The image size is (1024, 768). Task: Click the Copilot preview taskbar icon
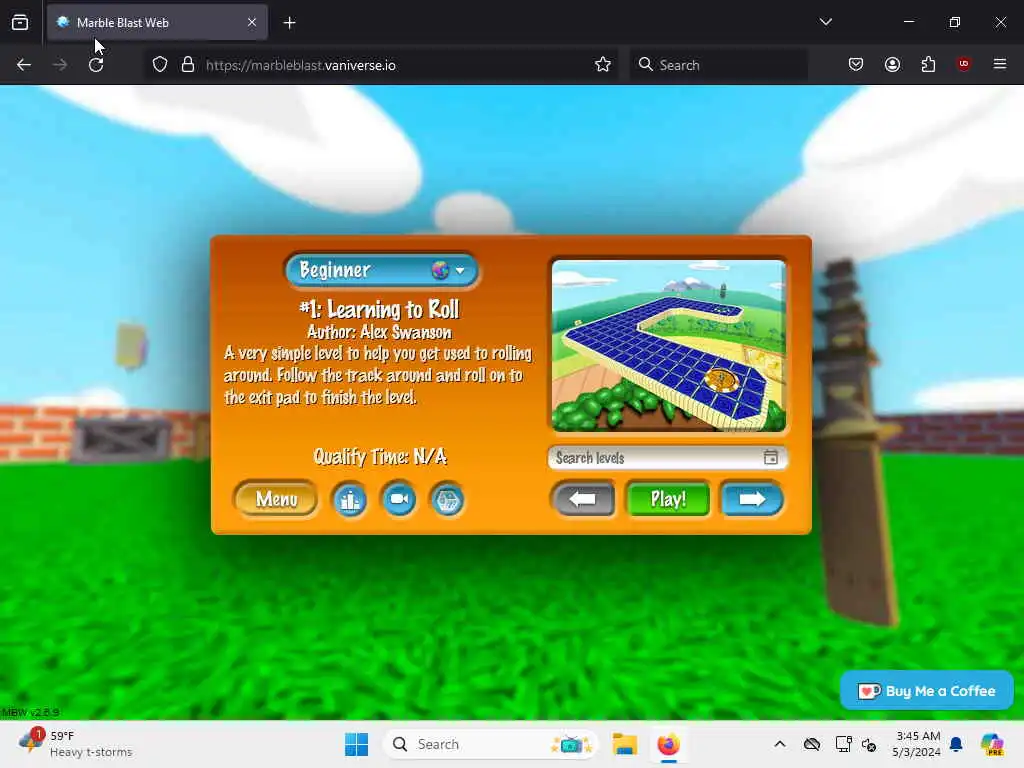[992, 744]
